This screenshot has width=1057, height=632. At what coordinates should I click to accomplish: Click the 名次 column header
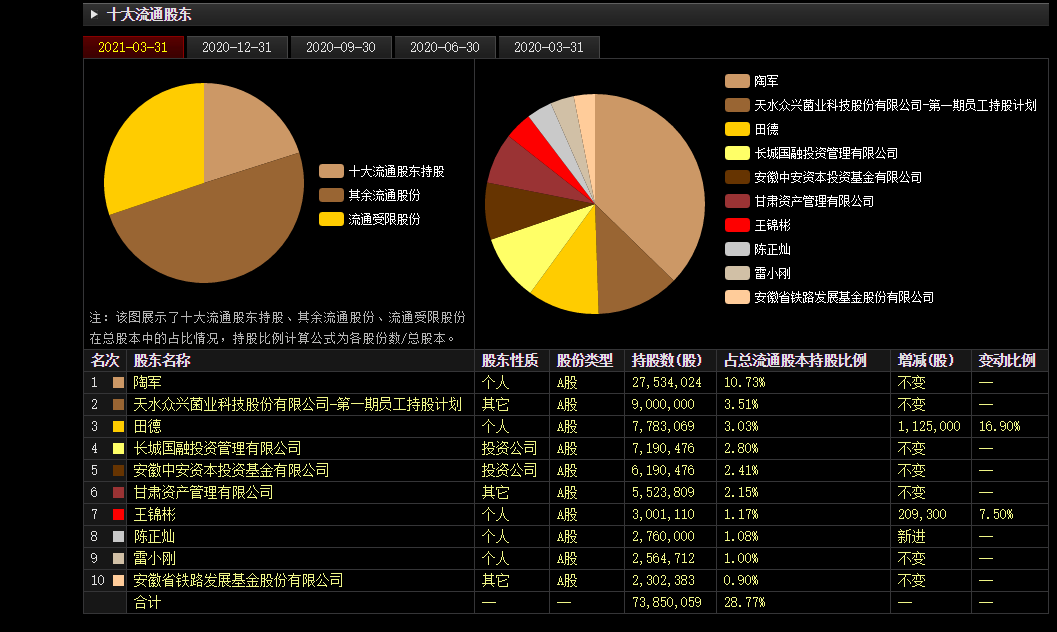[105, 360]
